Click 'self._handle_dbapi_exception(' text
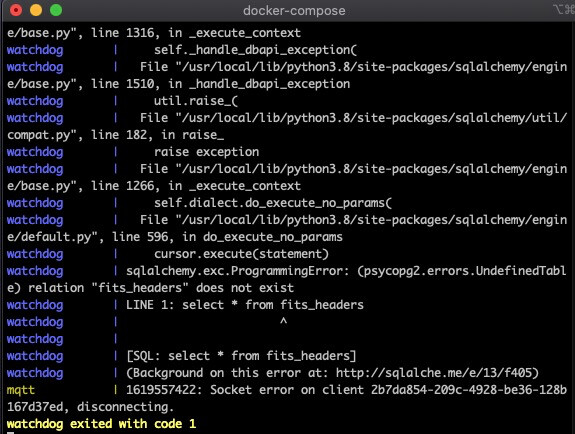The image size is (575, 434). point(255,50)
